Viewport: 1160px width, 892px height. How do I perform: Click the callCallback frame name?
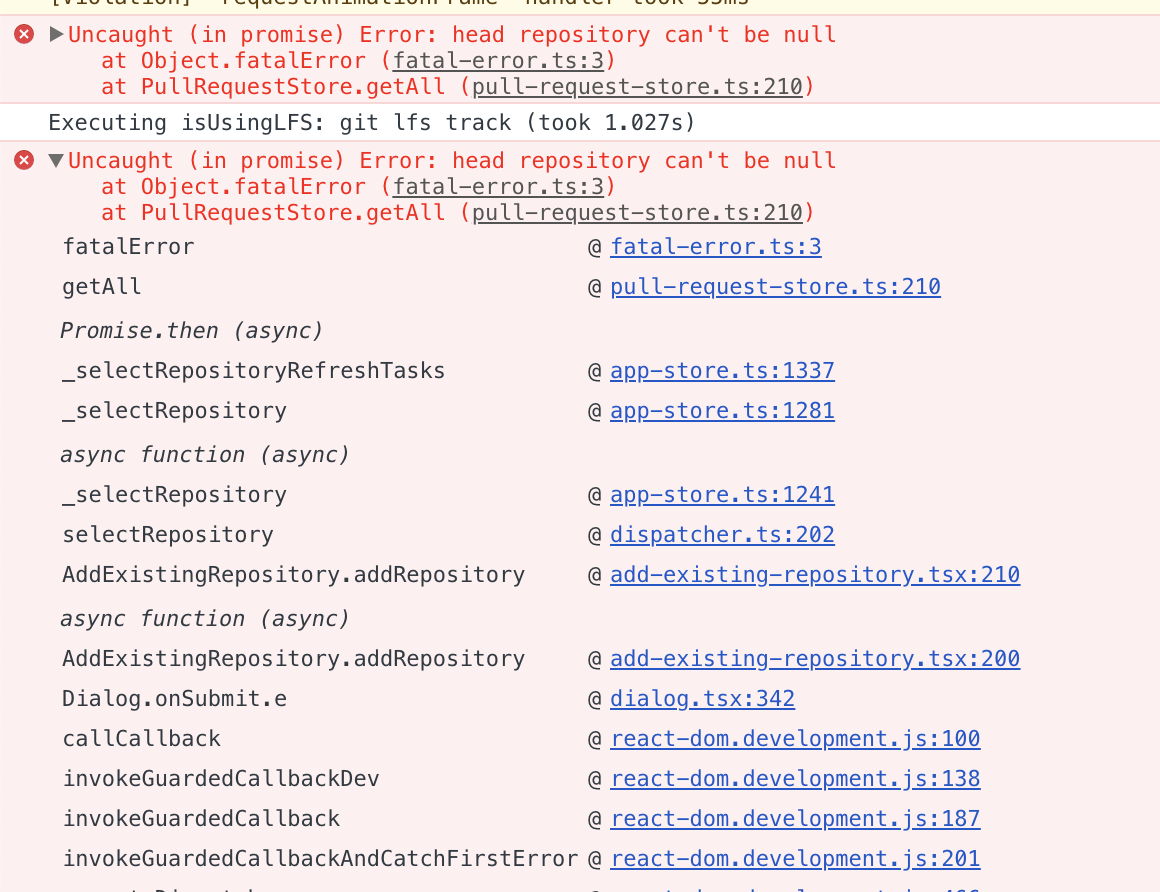(141, 738)
